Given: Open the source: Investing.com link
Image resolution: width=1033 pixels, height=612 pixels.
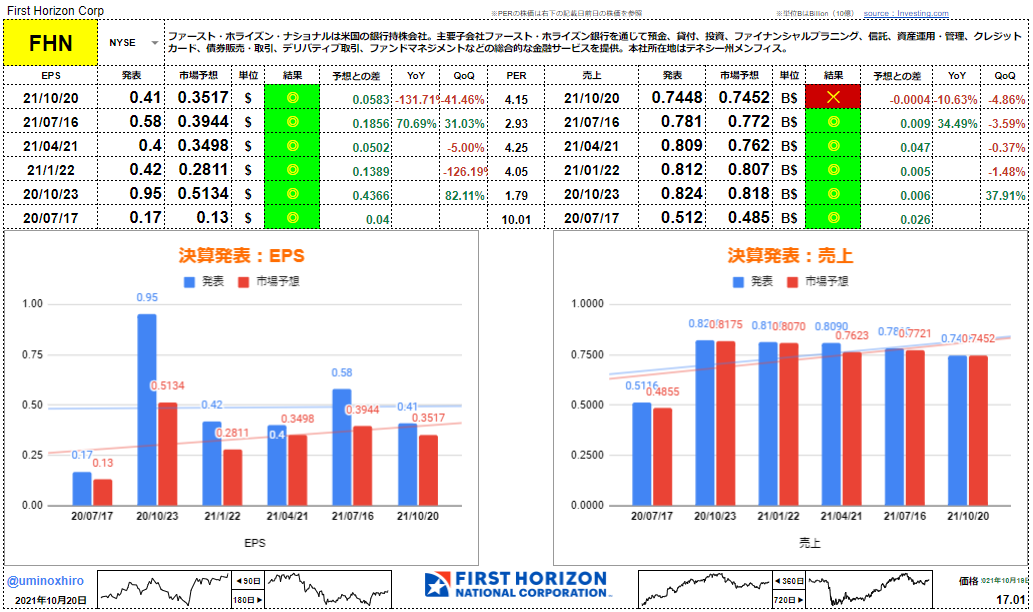Looking at the screenshot, I should 906,13.
